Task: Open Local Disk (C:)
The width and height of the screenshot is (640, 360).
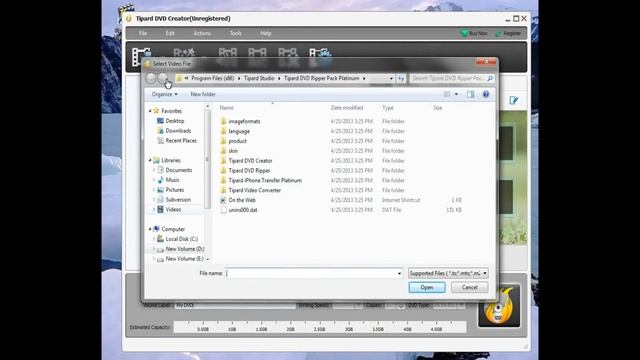Action: click(x=182, y=239)
